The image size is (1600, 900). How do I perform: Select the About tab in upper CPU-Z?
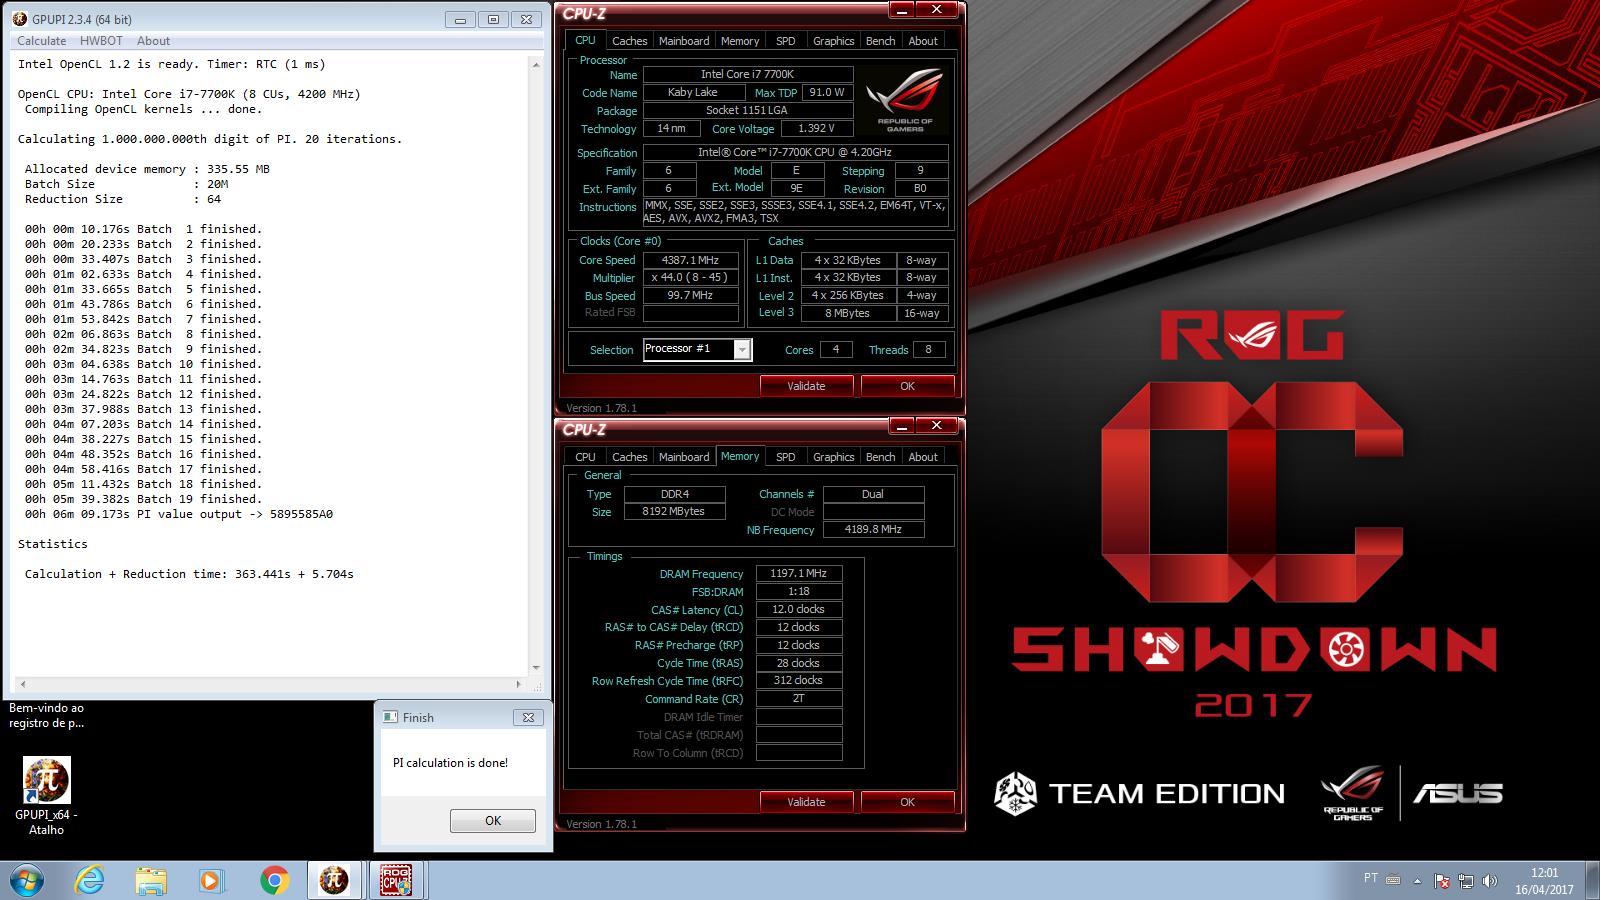point(923,41)
